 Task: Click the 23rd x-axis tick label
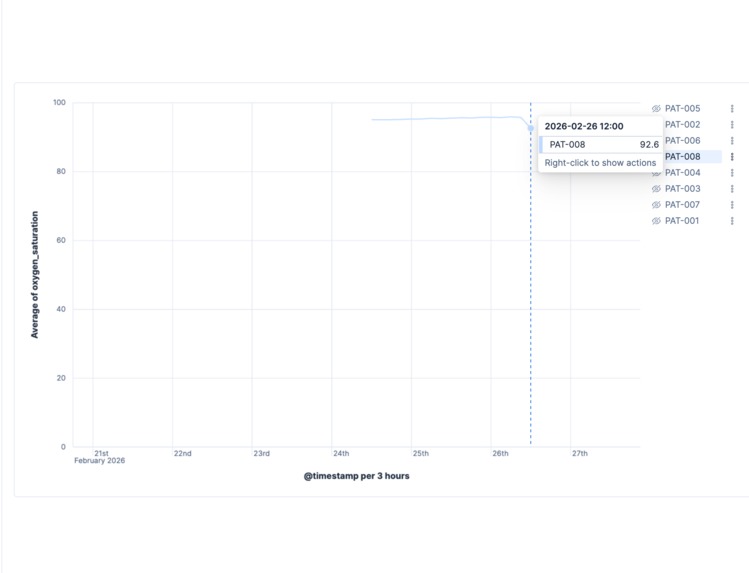pyautogui.click(x=261, y=453)
